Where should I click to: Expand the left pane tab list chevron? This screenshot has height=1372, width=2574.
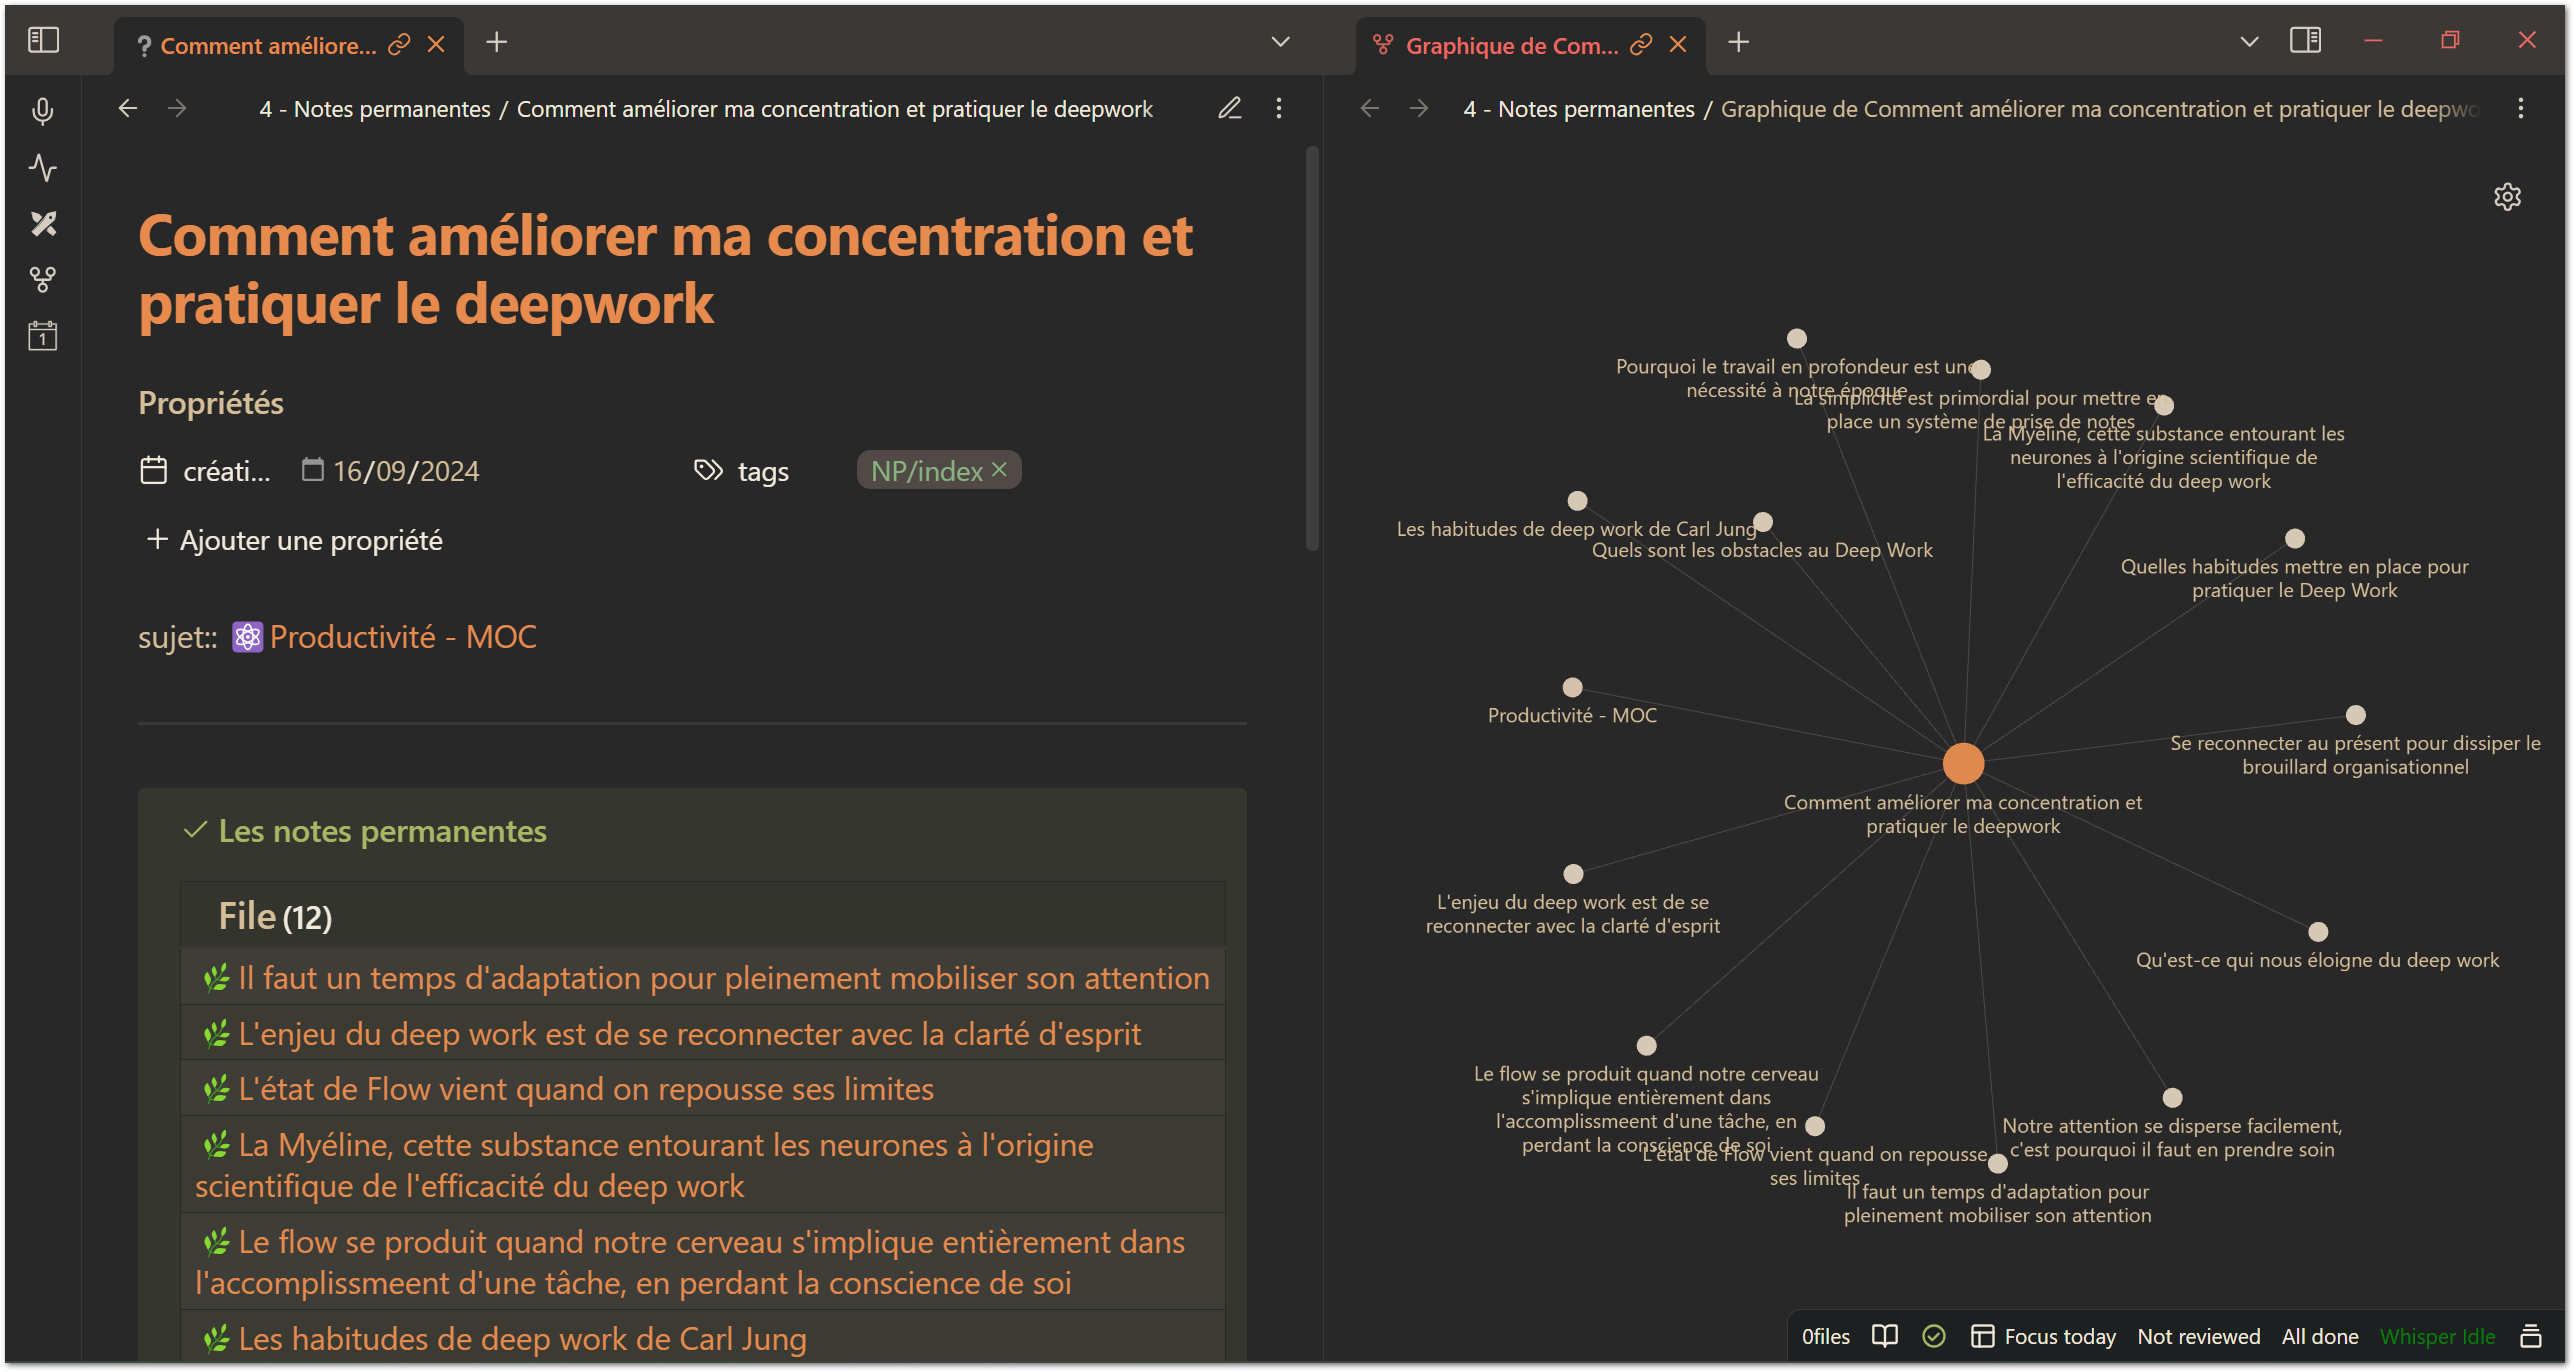(x=1279, y=42)
